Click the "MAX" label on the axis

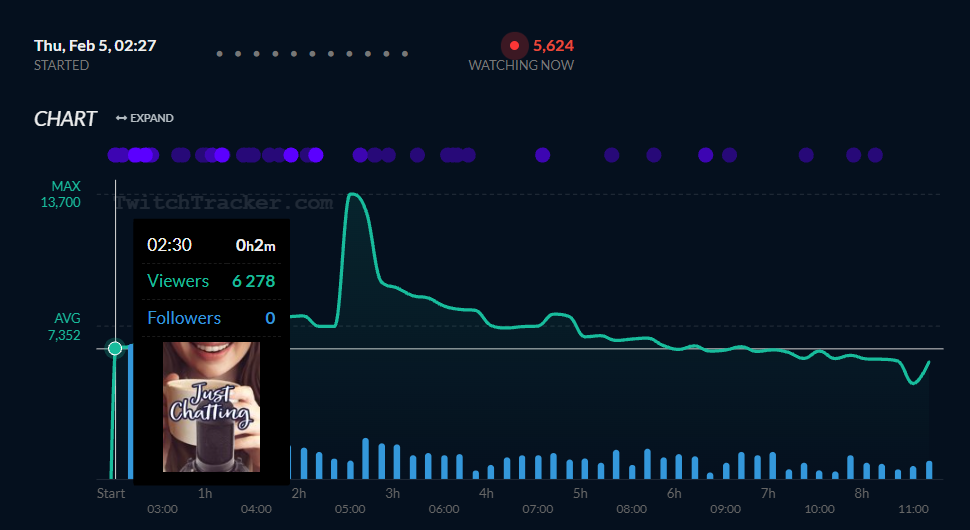click(x=66, y=186)
